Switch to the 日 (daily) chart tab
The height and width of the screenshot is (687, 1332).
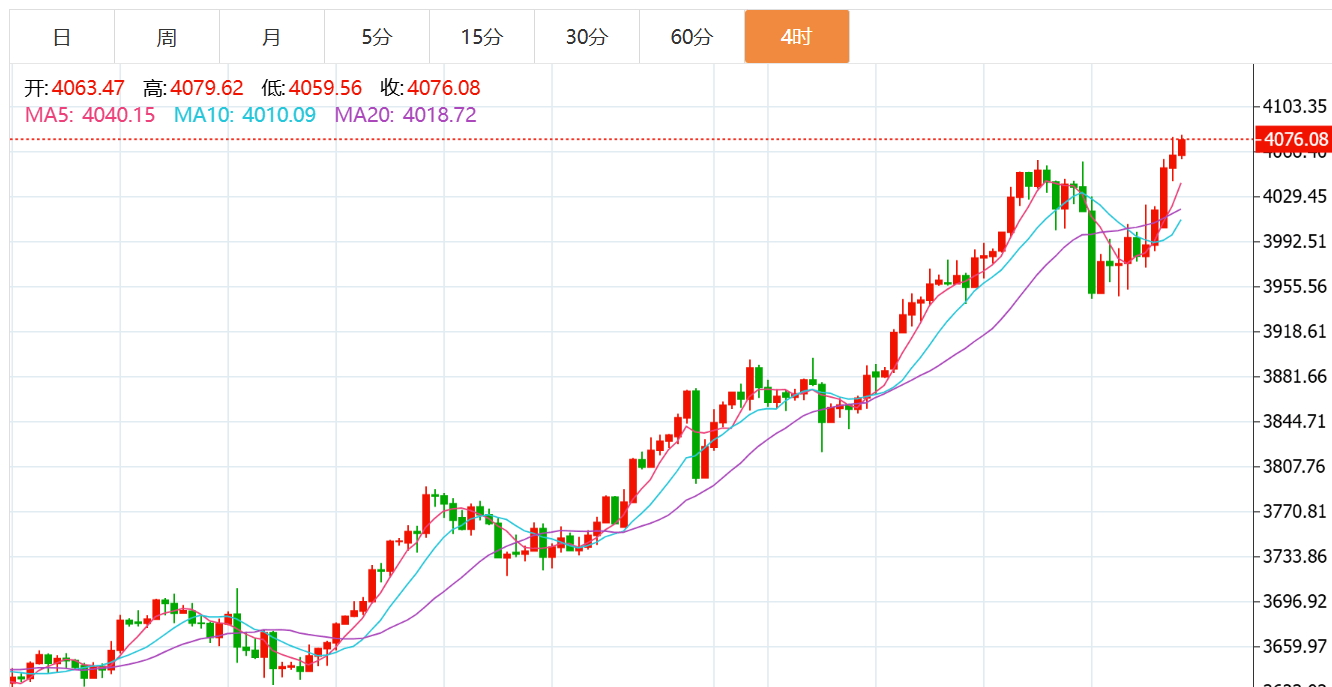pyautogui.click(x=62, y=37)
